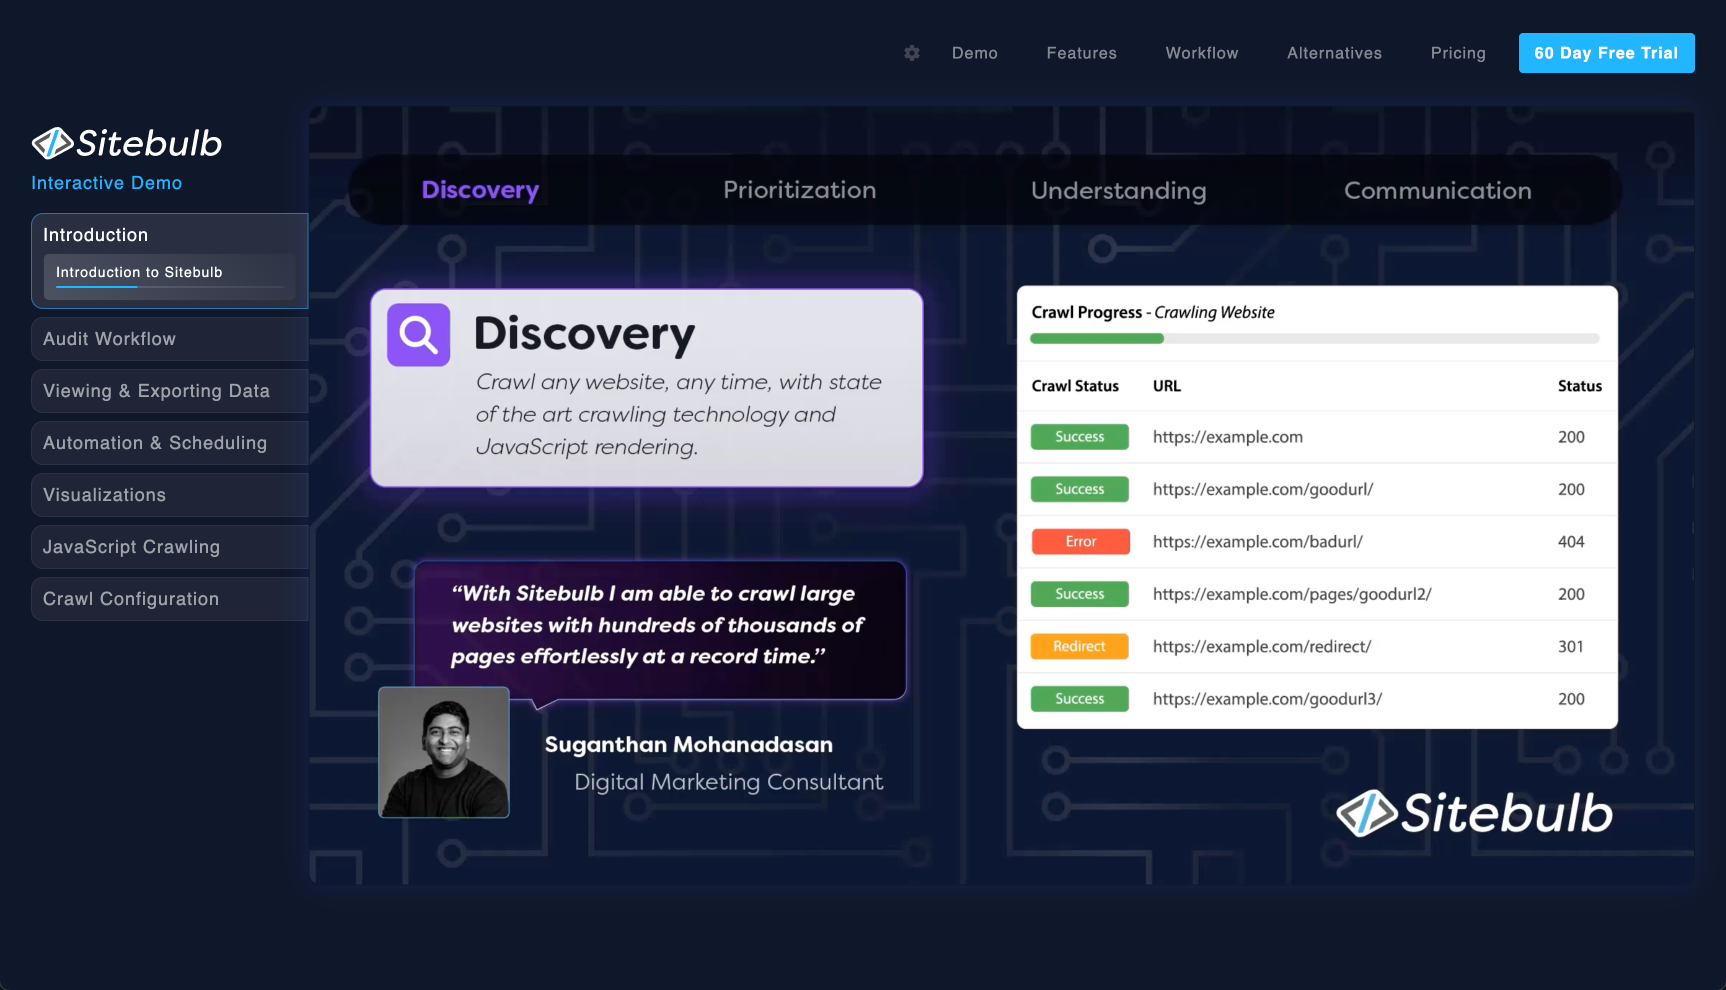1726x990 pixels.
Task: Switch to the Communication tab
Action: tap(1437, 190)
